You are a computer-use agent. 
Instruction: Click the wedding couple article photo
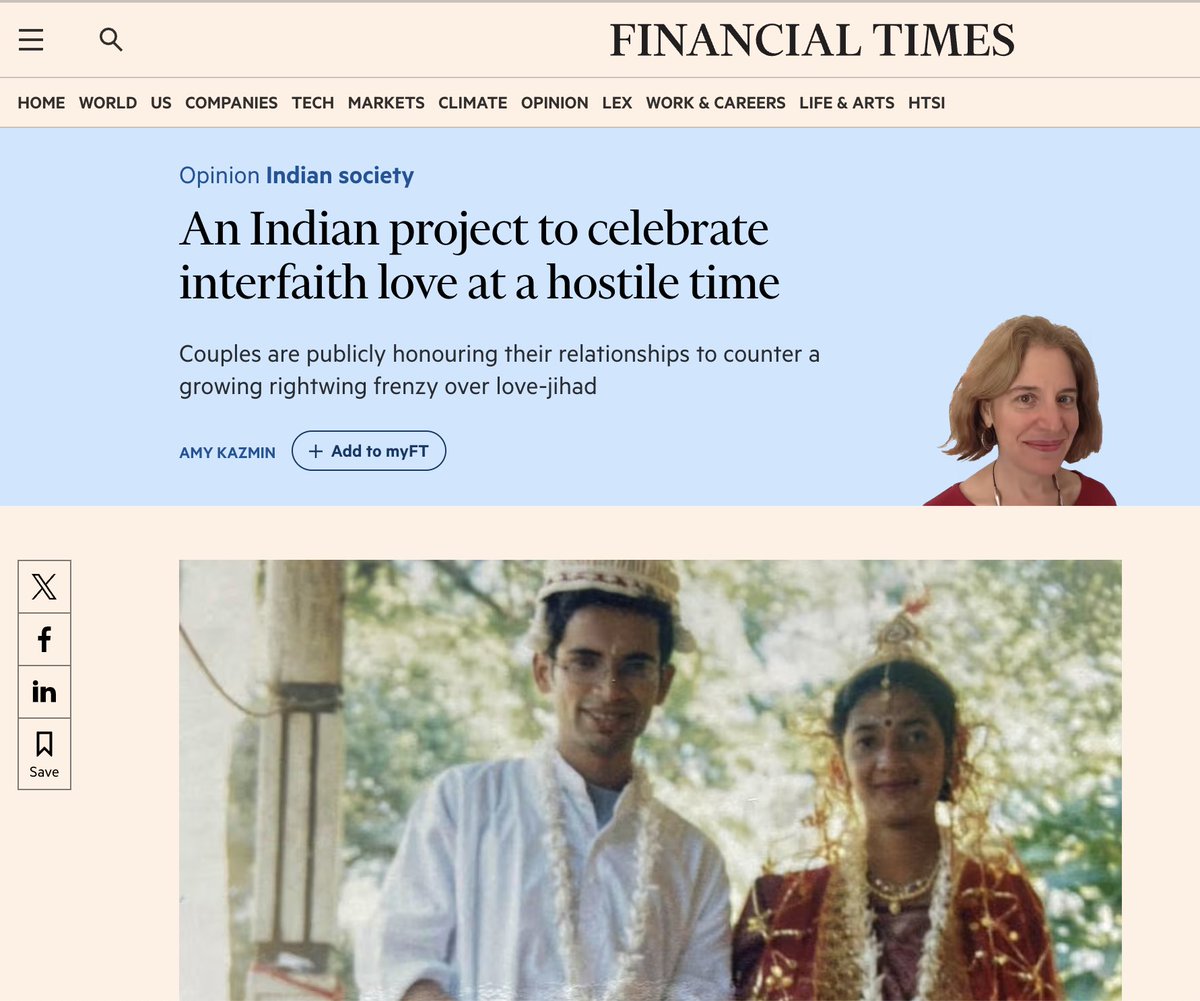(x=650, y=780)
